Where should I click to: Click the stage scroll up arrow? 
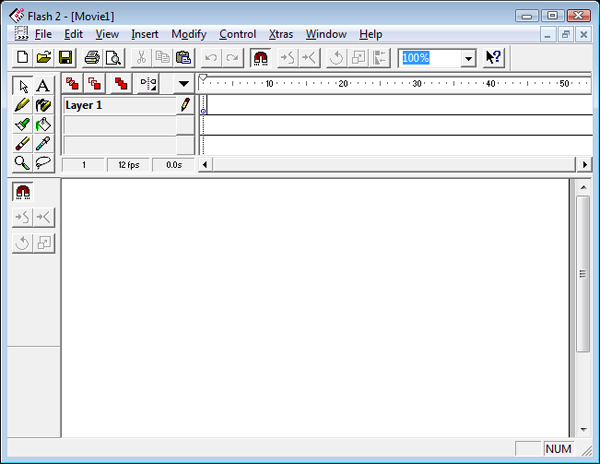click(583, 187)
